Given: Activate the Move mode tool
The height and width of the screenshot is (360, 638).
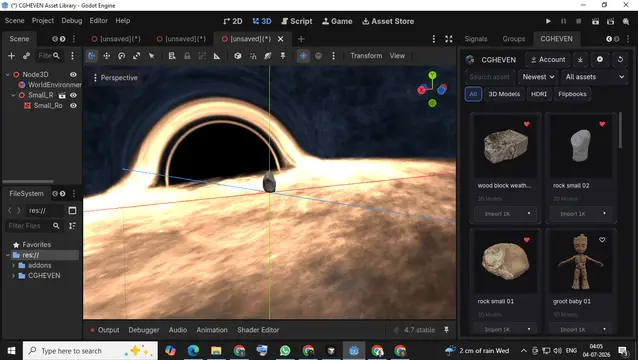Looking at the screenshot, I should (107, 56).
